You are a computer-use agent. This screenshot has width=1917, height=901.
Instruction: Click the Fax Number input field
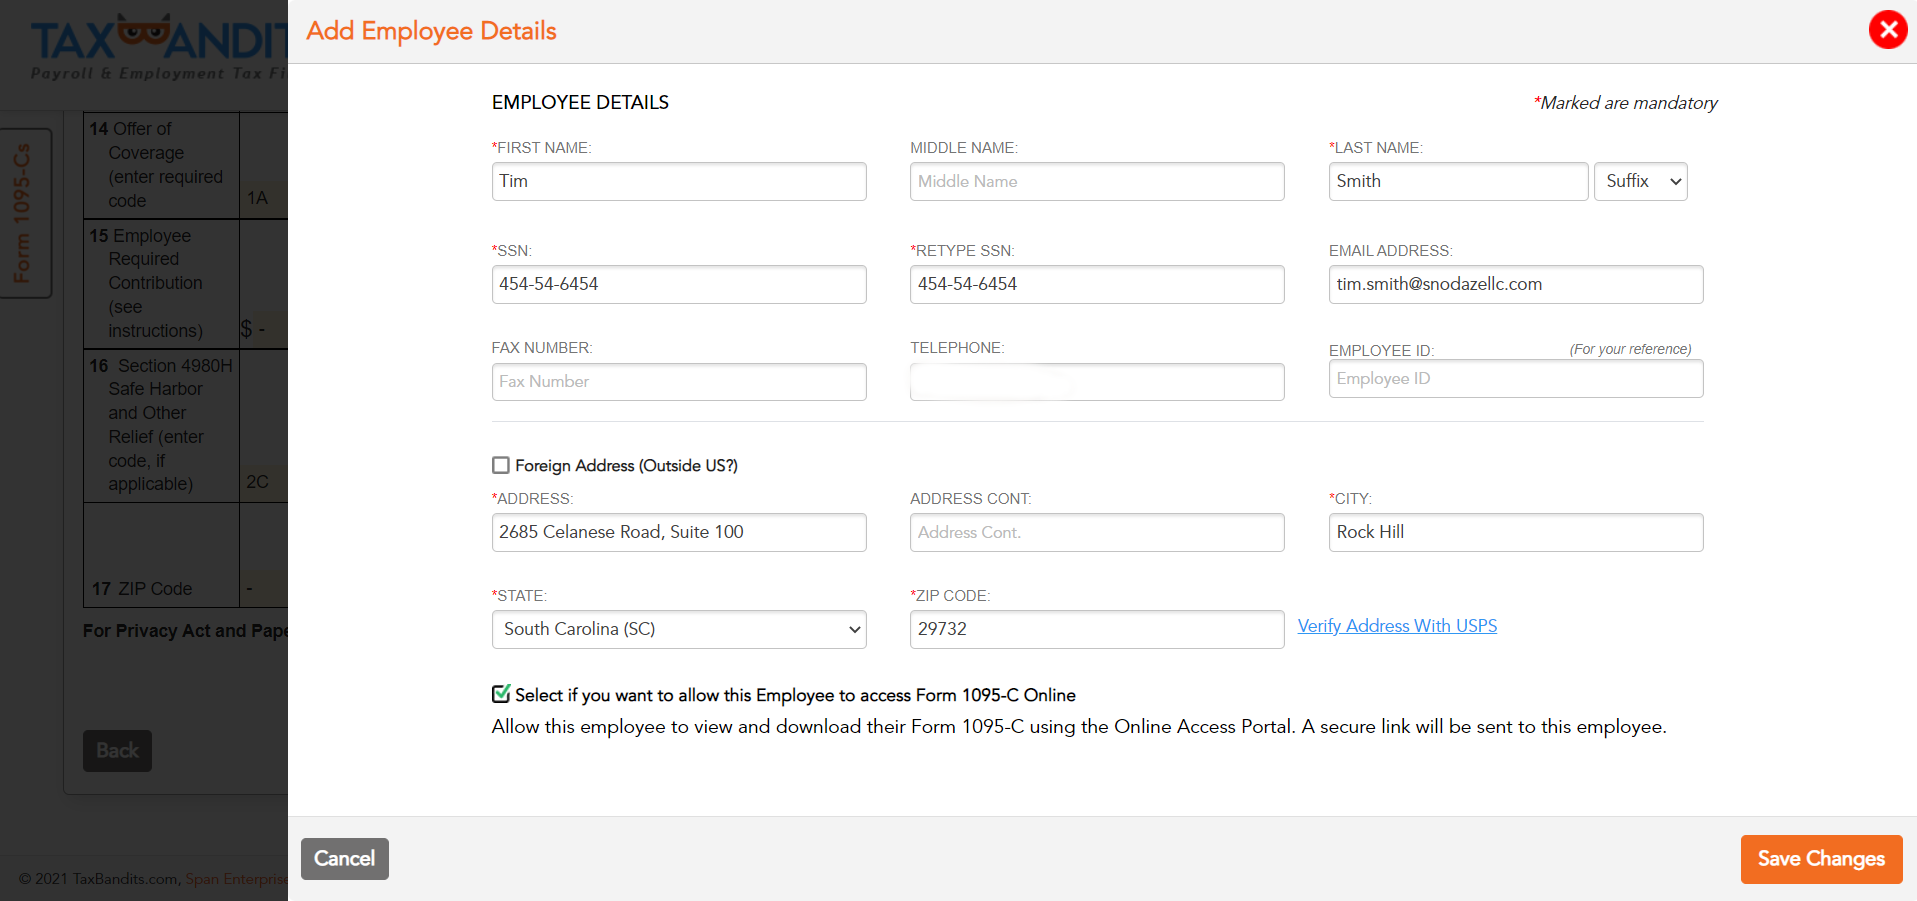pos(678,381)
